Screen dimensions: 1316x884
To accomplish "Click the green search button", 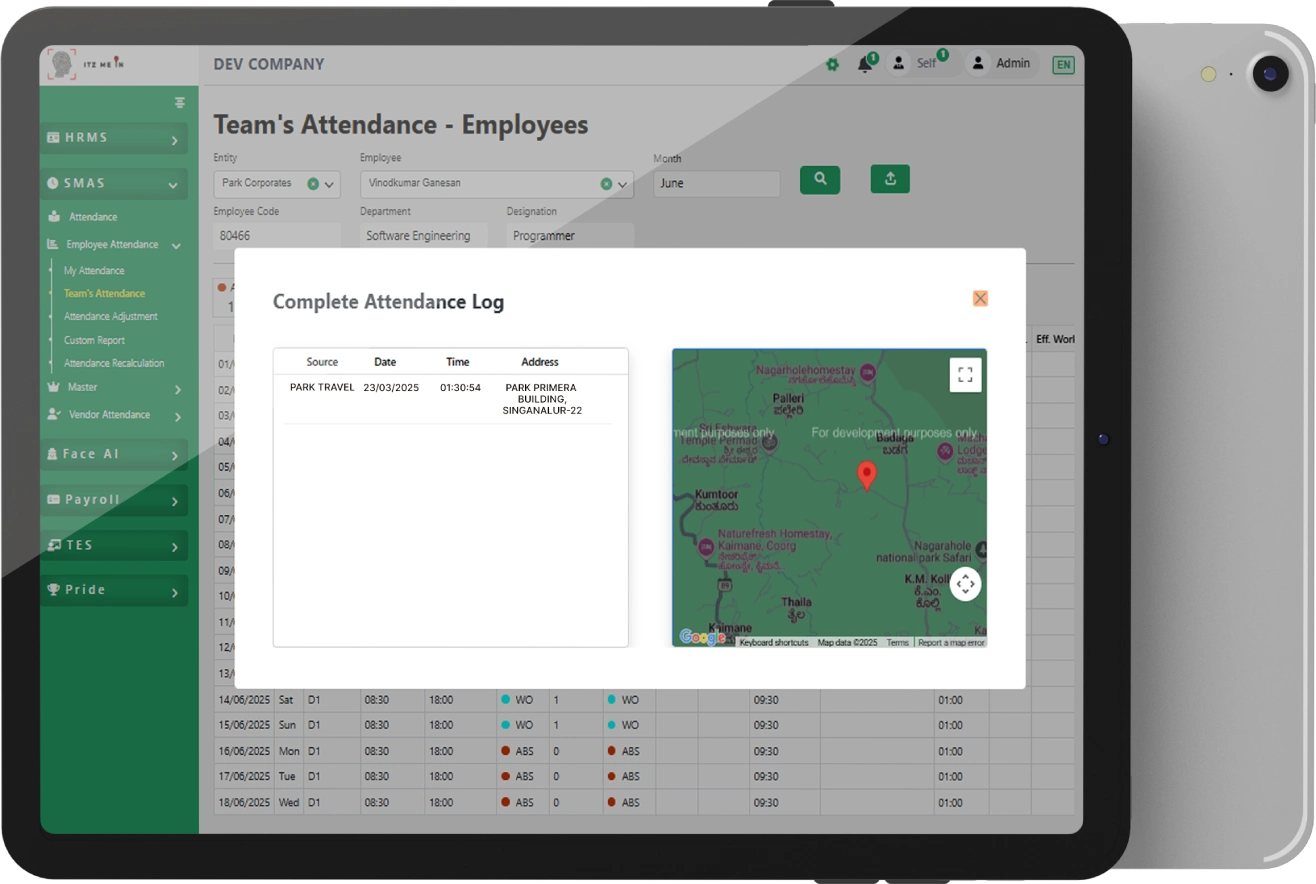I will point(820,180).
